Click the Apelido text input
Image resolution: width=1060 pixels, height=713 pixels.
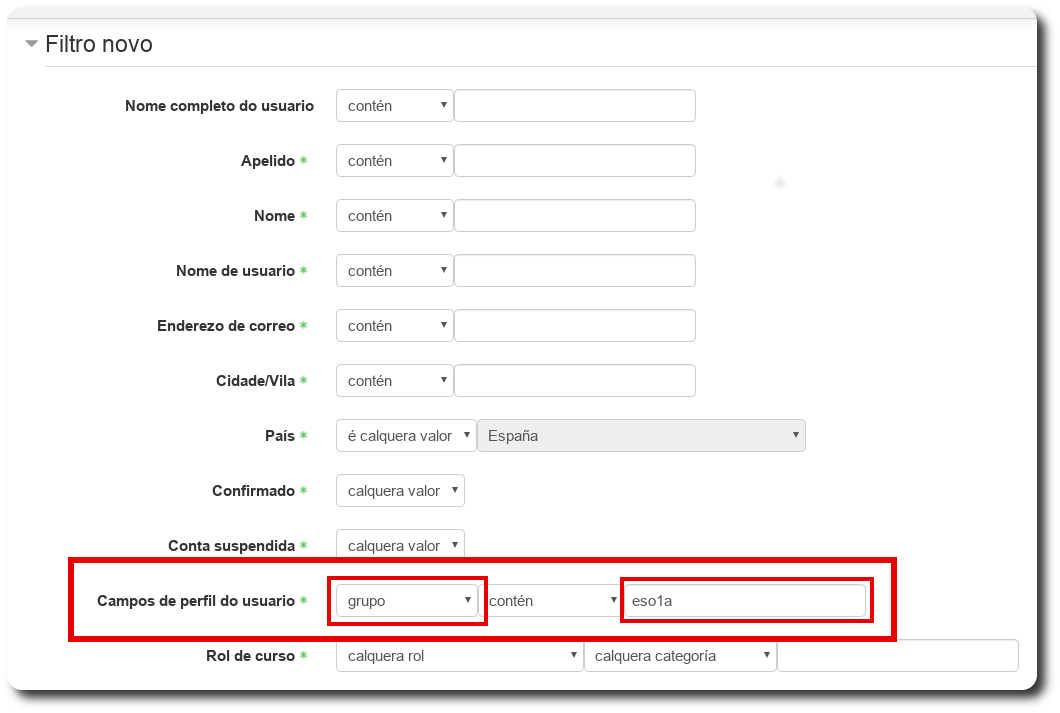pyautogui.click(x=575, y=161)
